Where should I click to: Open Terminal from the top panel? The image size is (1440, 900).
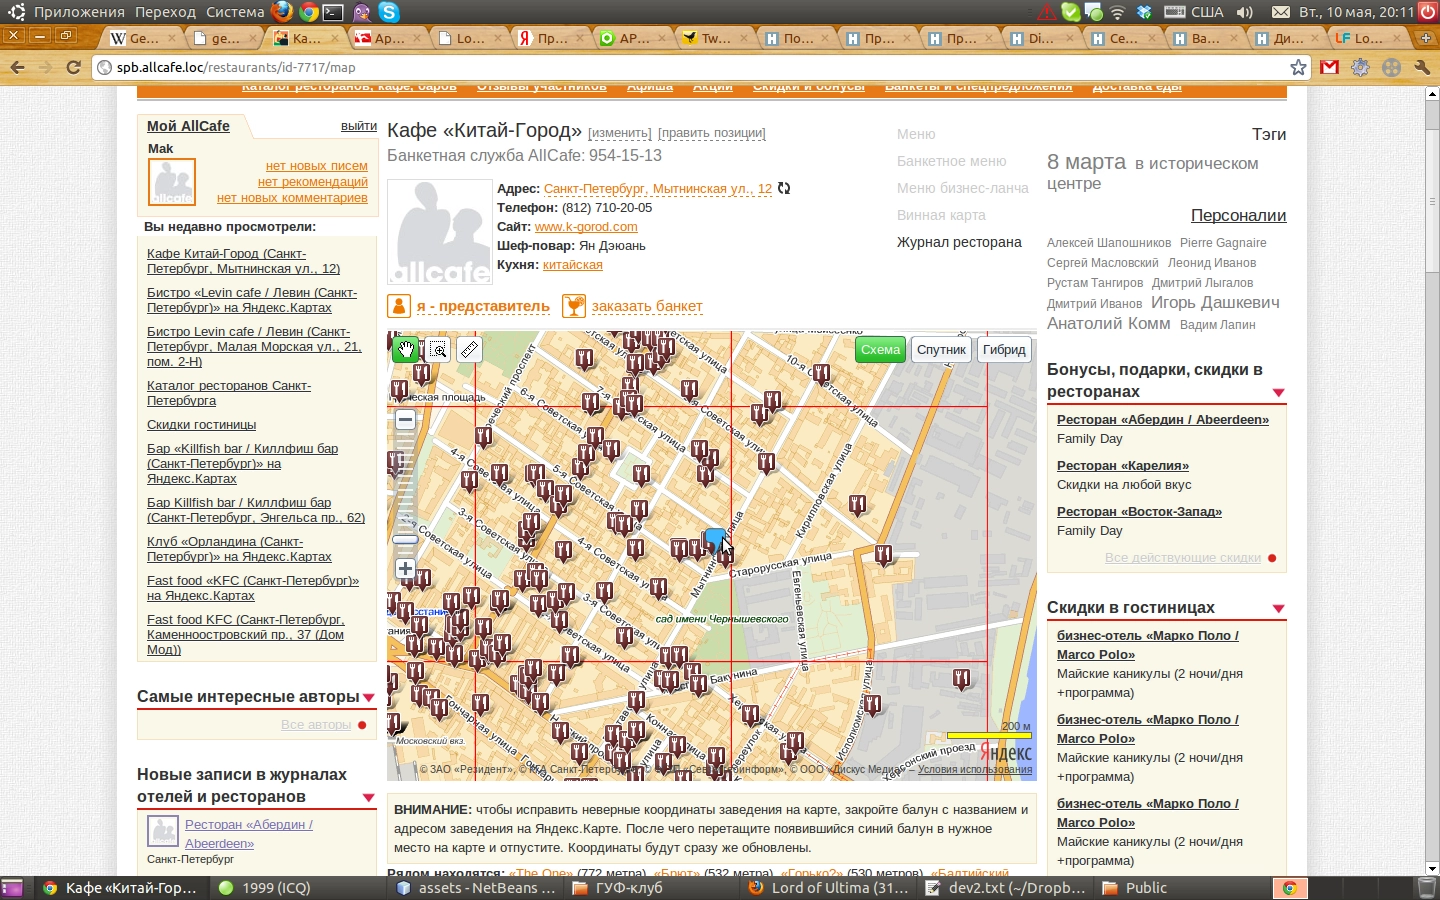pos(334,12)
